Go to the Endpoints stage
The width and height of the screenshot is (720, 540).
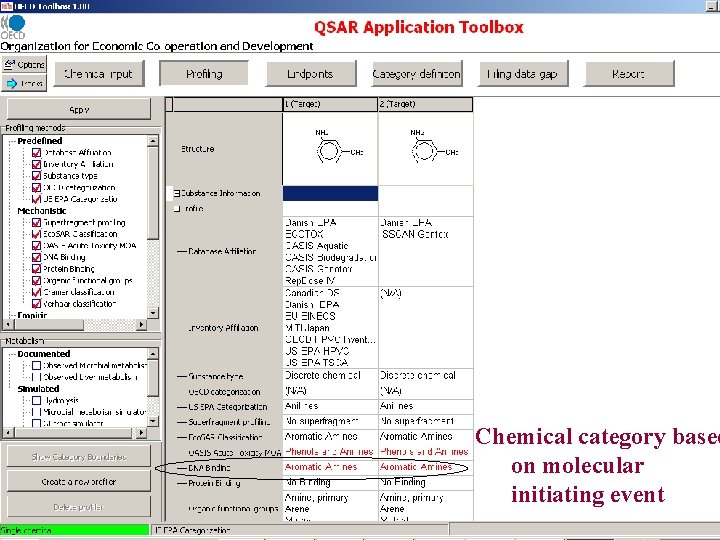310,73
